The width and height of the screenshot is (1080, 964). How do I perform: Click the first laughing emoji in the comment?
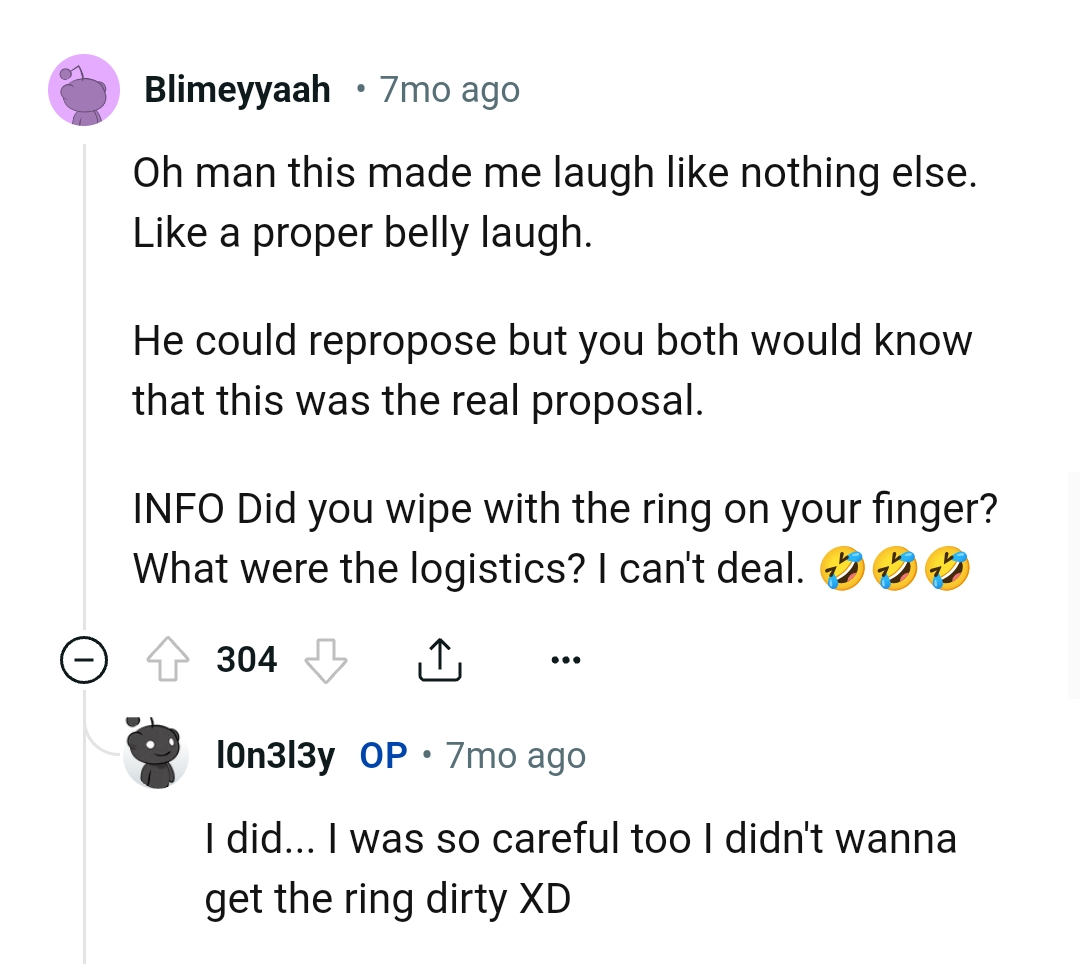point(842,567)
